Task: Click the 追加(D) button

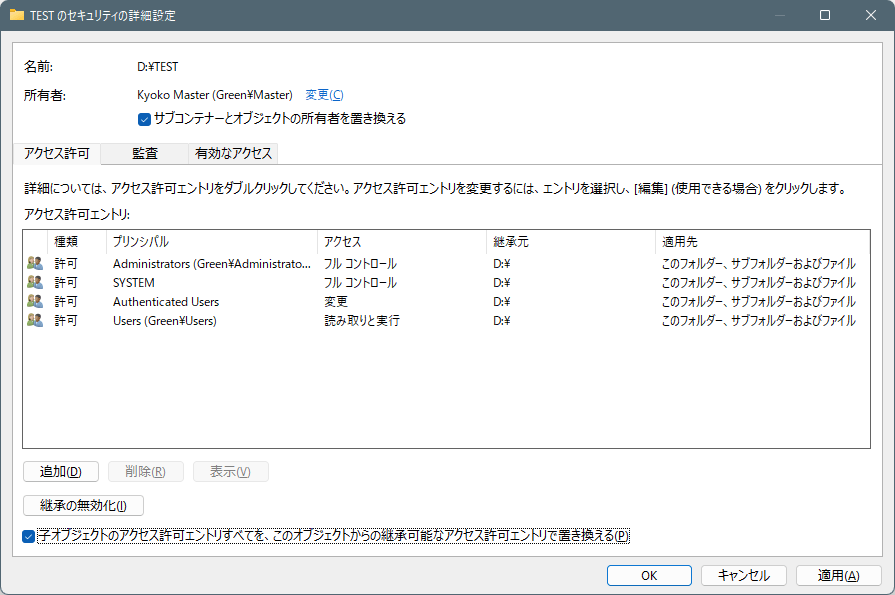Action: tap(61, 472)
